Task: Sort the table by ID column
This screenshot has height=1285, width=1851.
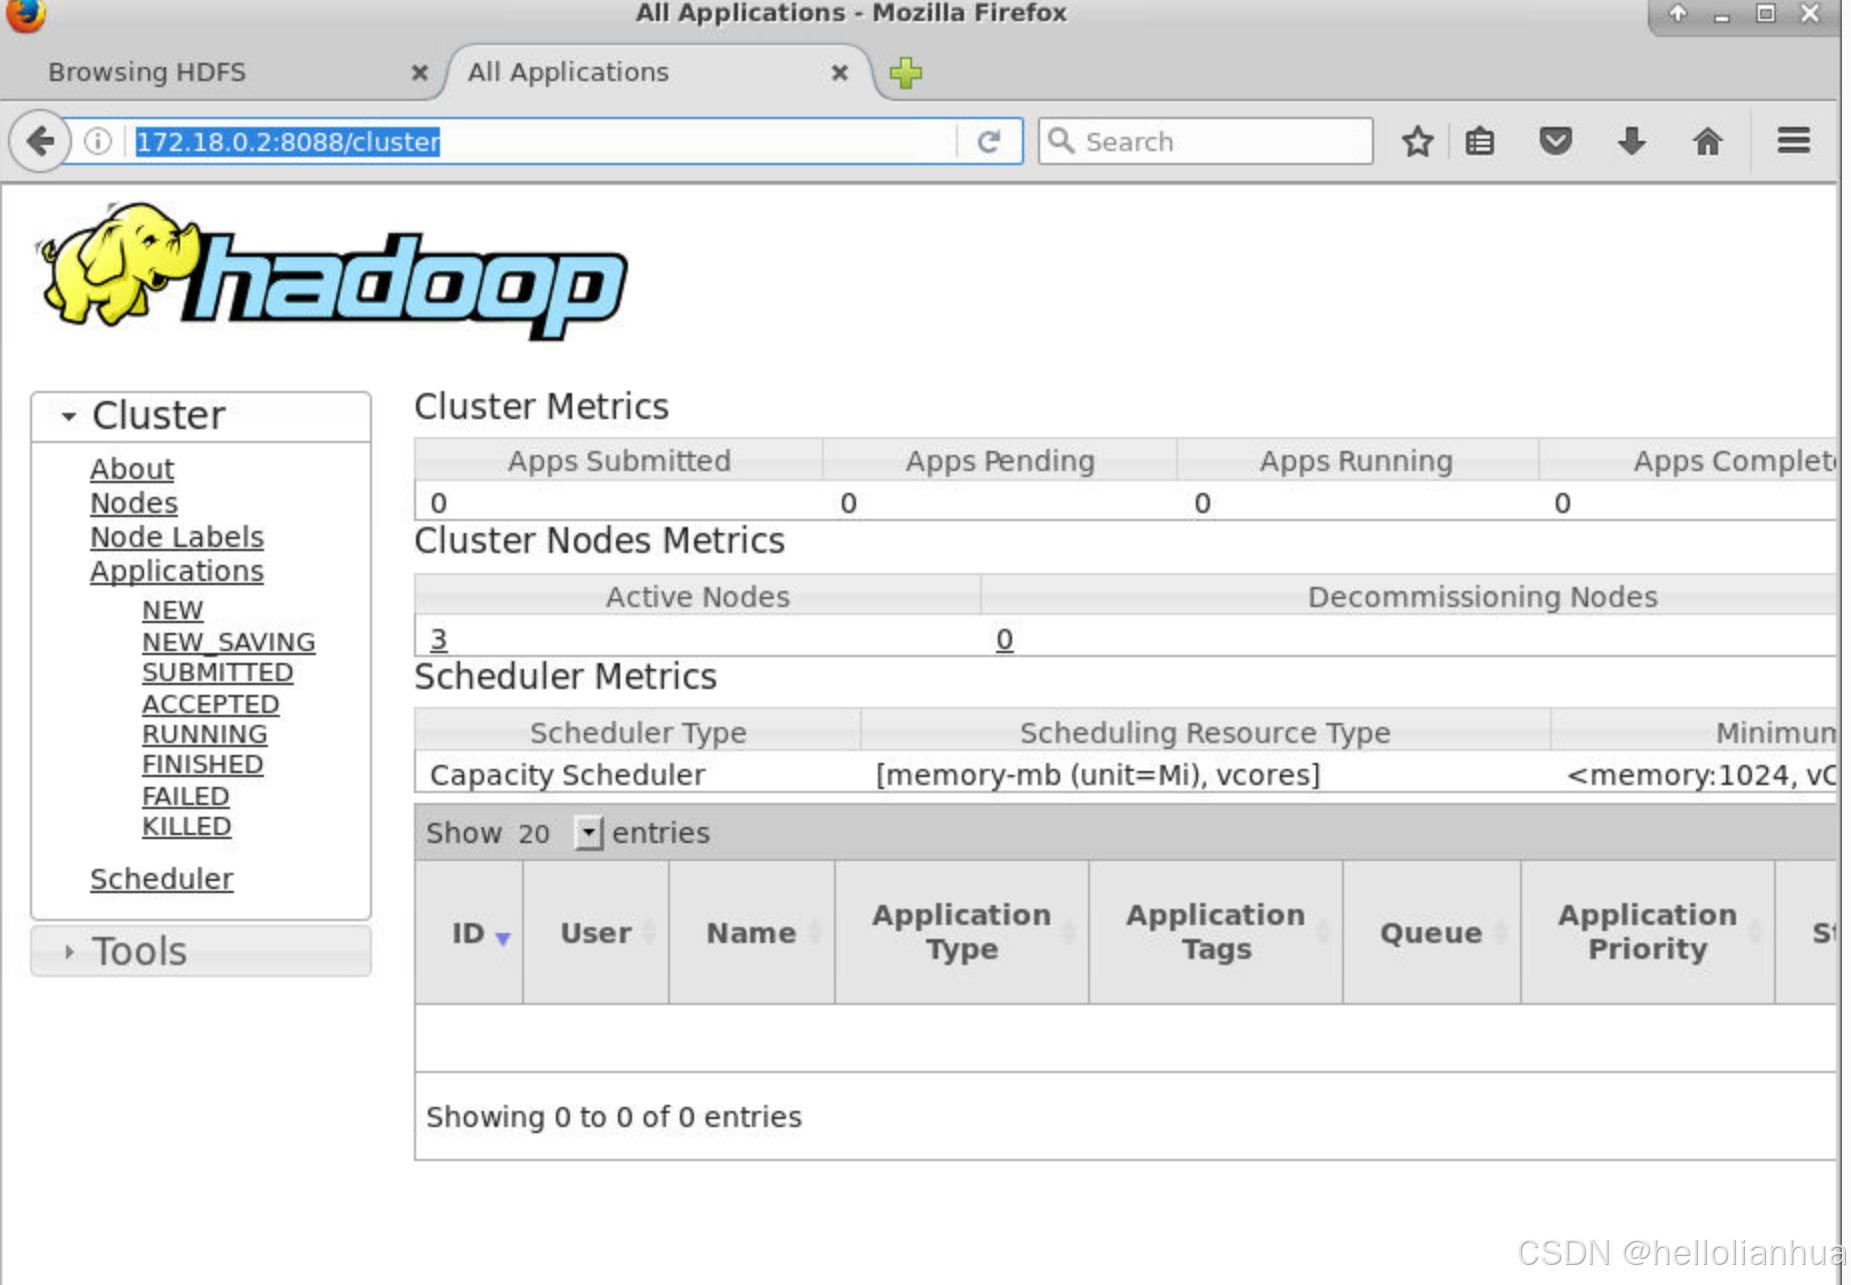Action: point(469,933)
